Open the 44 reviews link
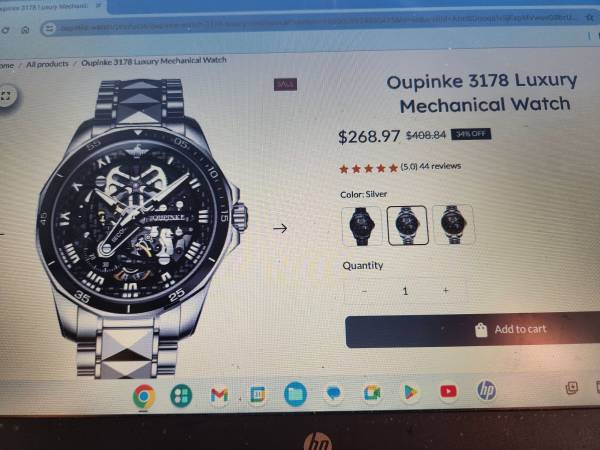Screen dimensions: 600x450 coord(440,166)
